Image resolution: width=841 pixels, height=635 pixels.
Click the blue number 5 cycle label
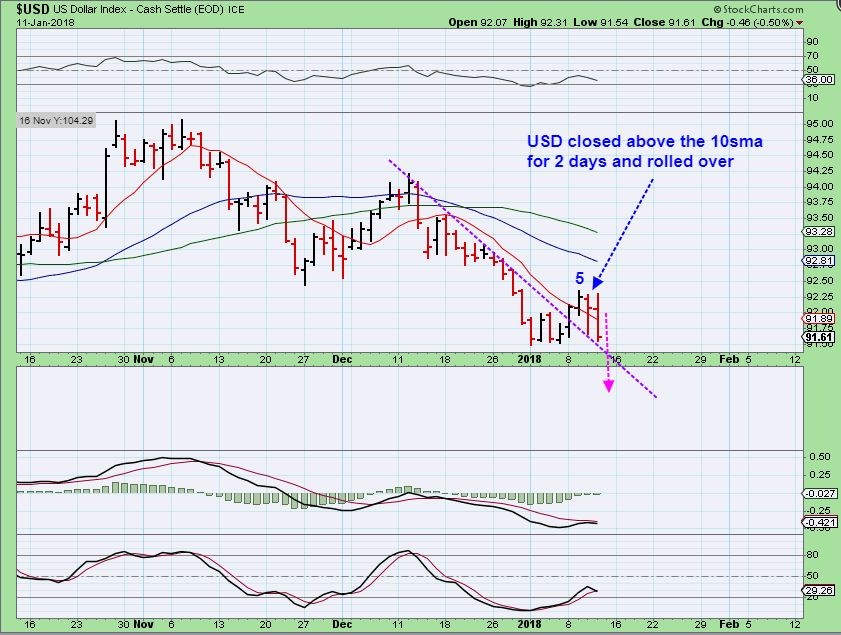point(579,277)
